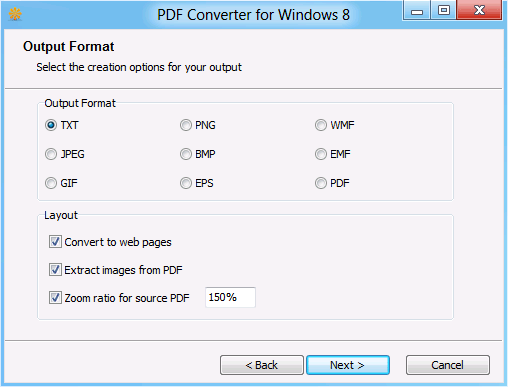Image resolution: width=508 pixels, height=387 pixels.
Task: Click the 'PDF Converter for Windows 8' title
Action: pyautogui.click(x=253, y=15)
